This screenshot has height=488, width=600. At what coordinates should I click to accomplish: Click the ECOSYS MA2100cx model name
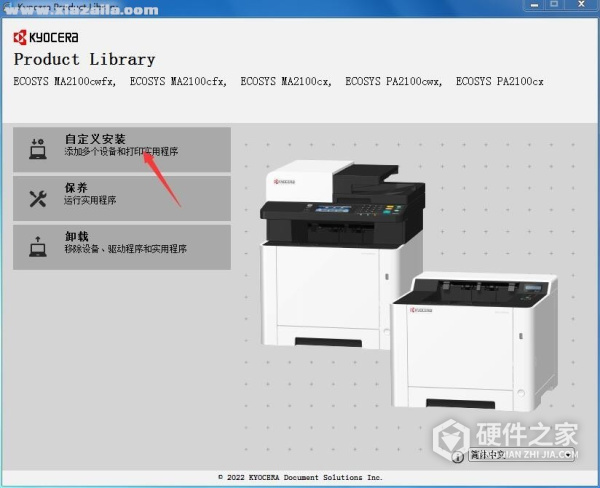click(x=286, y=82)
